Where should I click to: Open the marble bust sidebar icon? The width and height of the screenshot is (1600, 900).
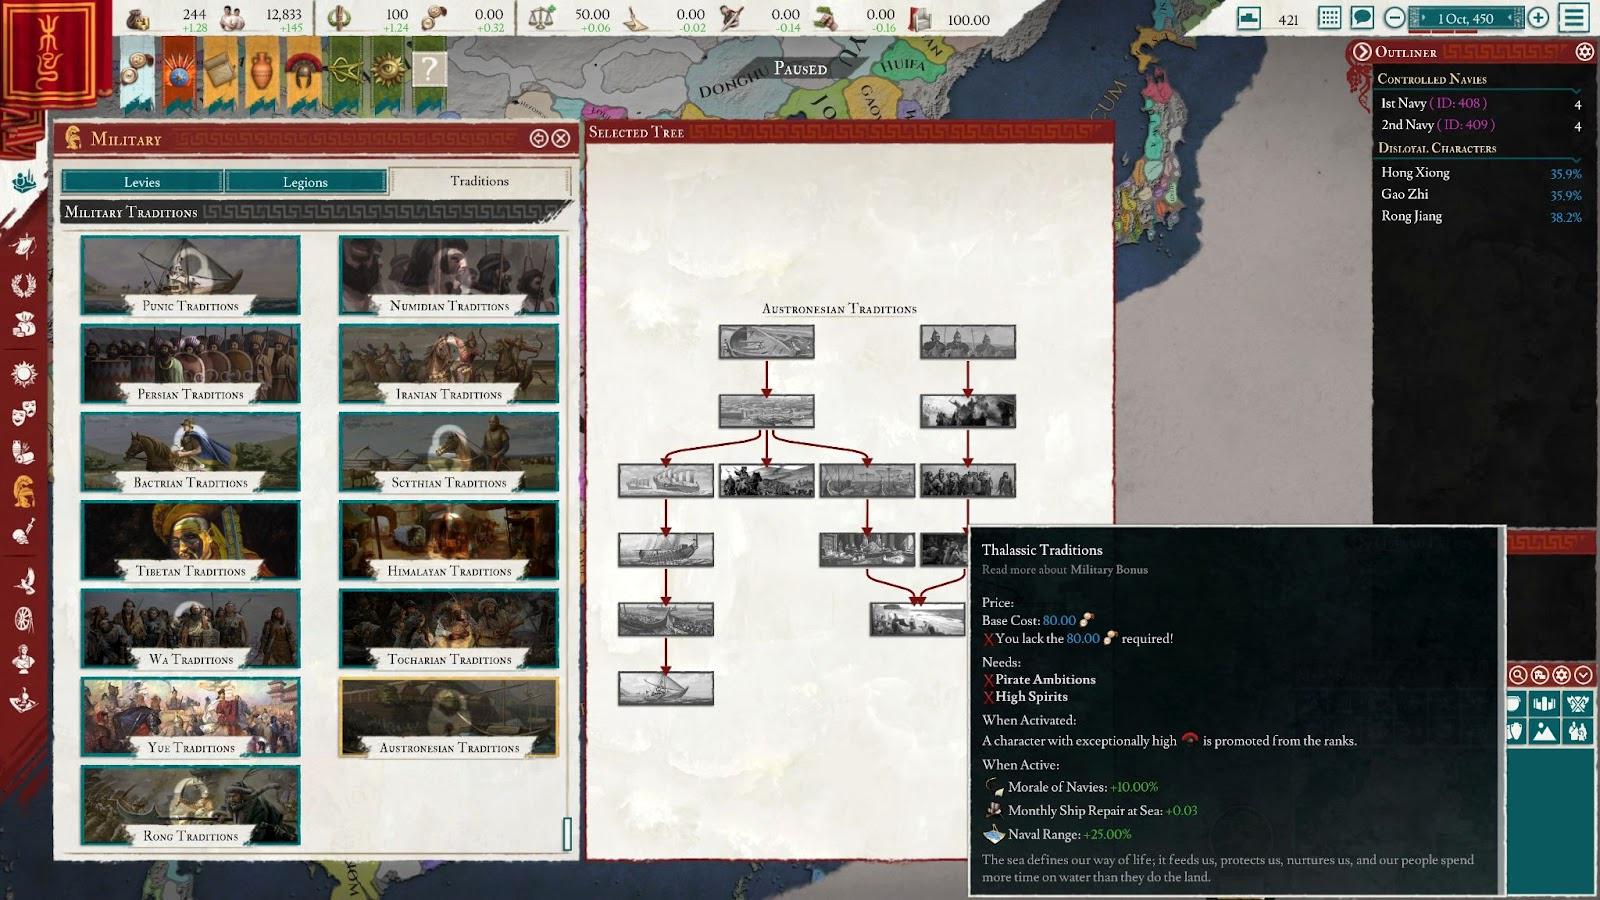[x=24, y=659]
